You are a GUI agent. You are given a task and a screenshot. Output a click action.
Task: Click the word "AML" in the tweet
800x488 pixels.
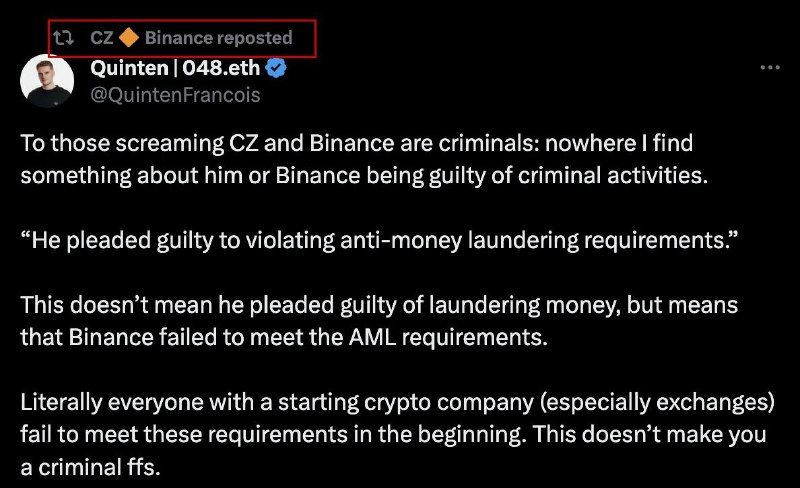coord(372,337)
